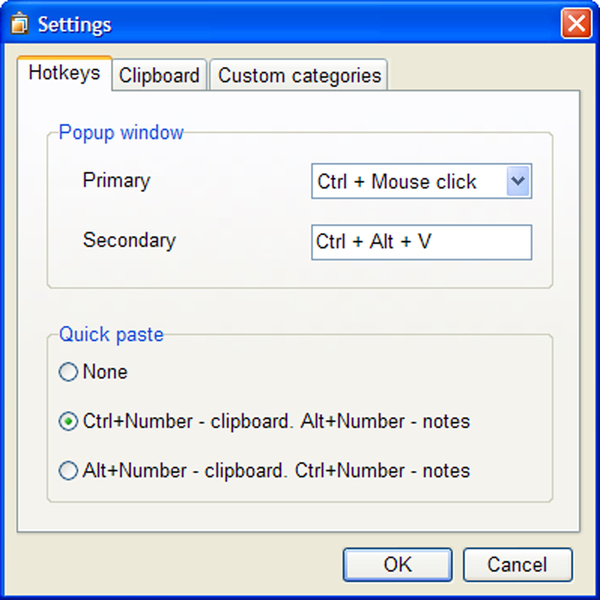Image resolution: width=600 pixels, height=600 pixels.
Task: Click the Secondary label text
Action: (129, 240)
